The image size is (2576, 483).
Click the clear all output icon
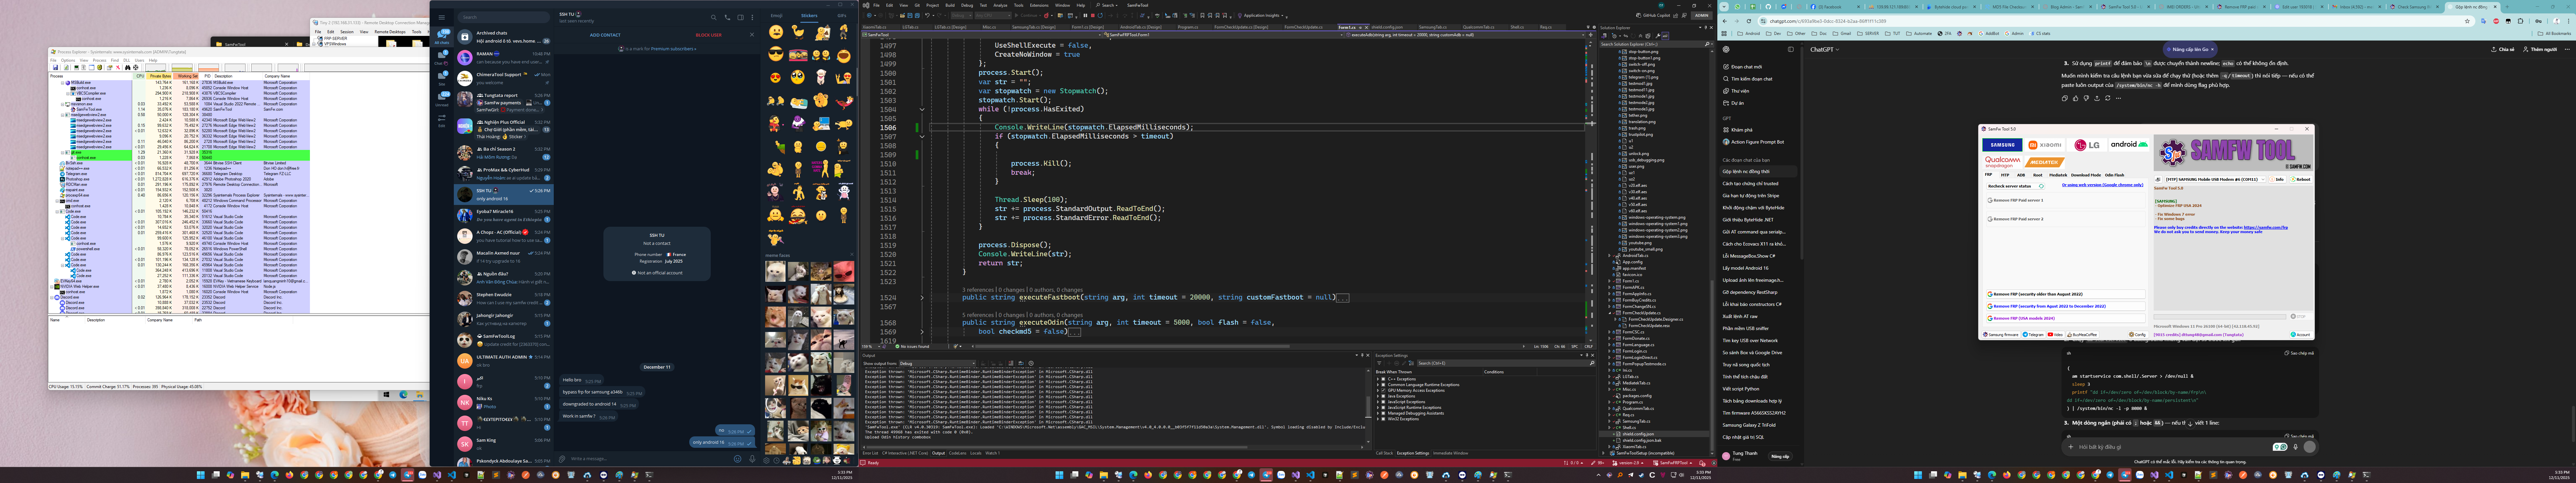pyautogui.click(x=1011, y=363)
